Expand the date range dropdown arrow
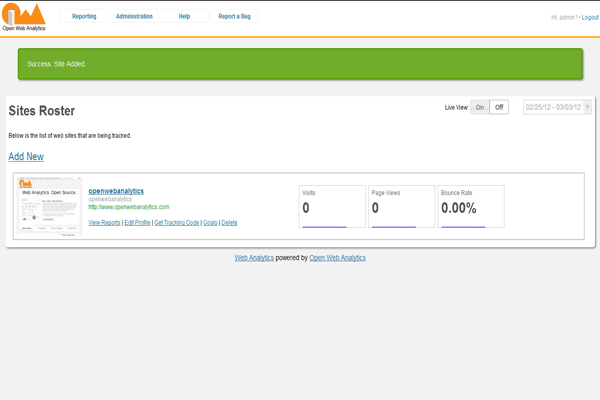 (587, 107)
